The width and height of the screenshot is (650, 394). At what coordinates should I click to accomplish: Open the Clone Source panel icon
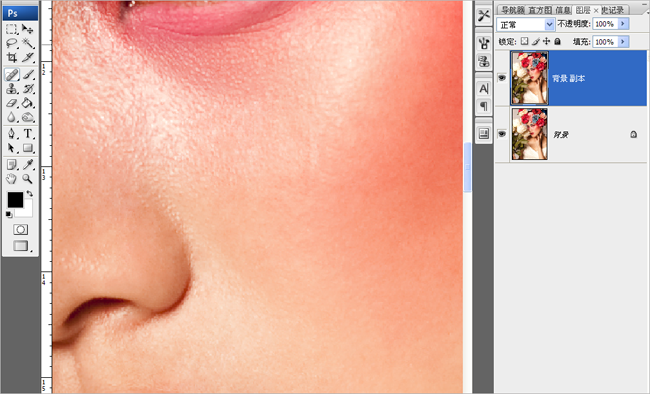coord(483,61)
